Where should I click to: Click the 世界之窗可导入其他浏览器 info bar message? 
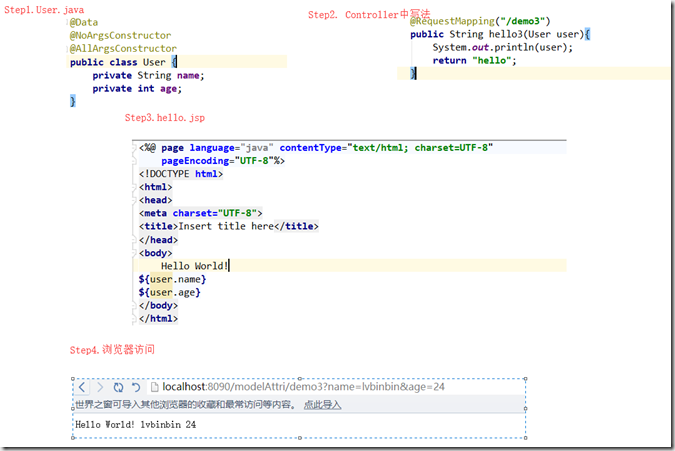click(186, 405)
